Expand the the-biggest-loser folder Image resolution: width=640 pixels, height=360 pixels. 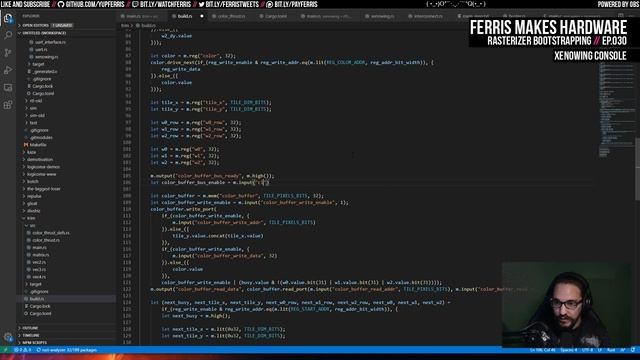click(43, 189)
